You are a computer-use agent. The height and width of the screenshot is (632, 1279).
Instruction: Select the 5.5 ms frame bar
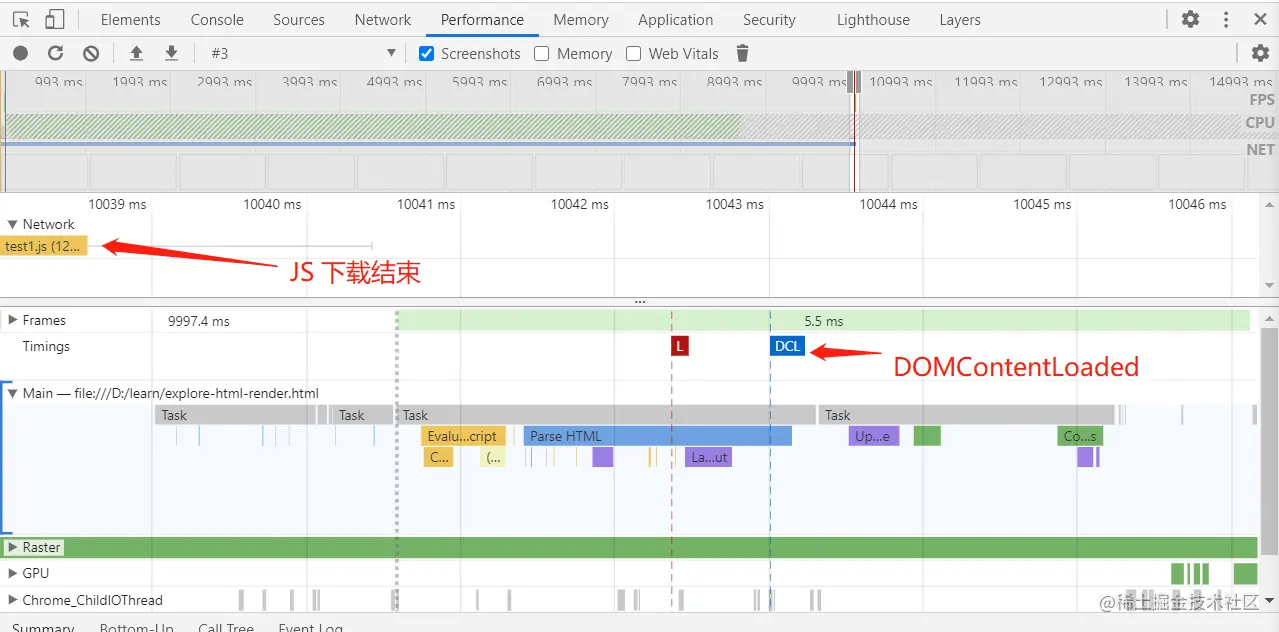pos(824,321)
